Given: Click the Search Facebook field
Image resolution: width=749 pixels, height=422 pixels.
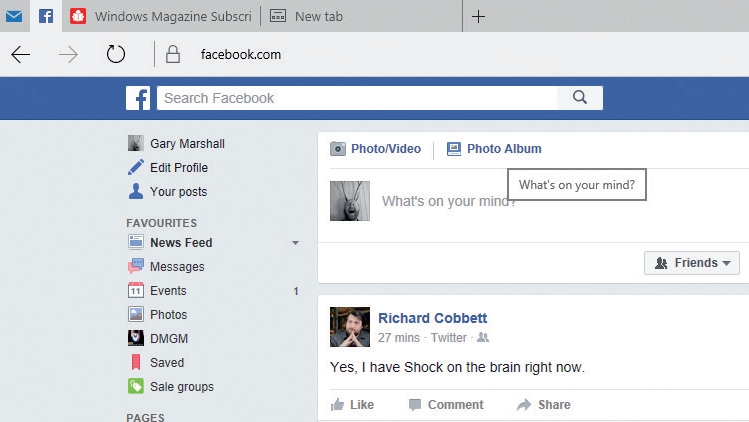Looking at the screenshot, I should [357, 98].
